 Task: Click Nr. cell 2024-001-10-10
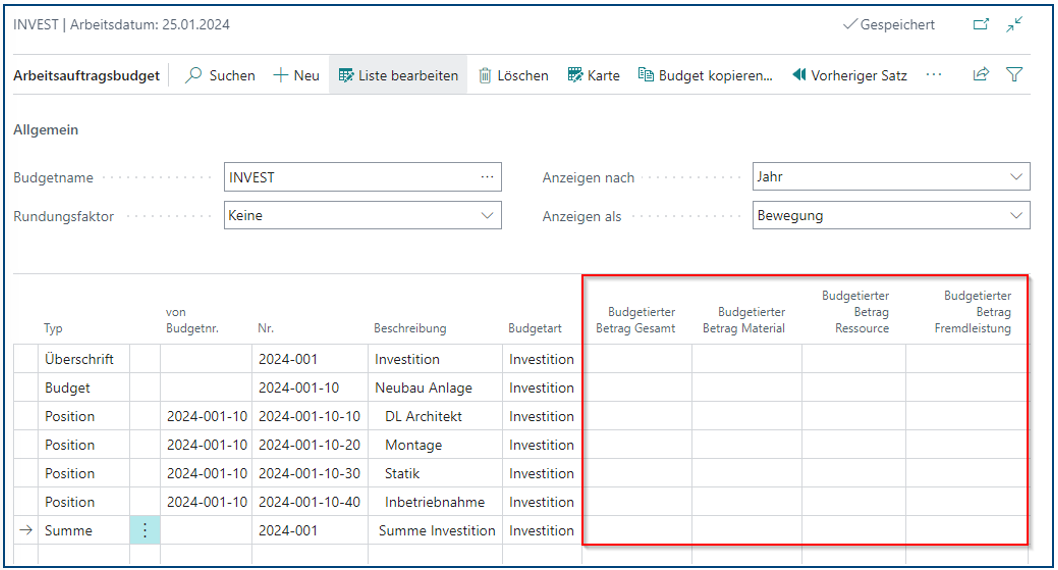(x=310, y=416)
